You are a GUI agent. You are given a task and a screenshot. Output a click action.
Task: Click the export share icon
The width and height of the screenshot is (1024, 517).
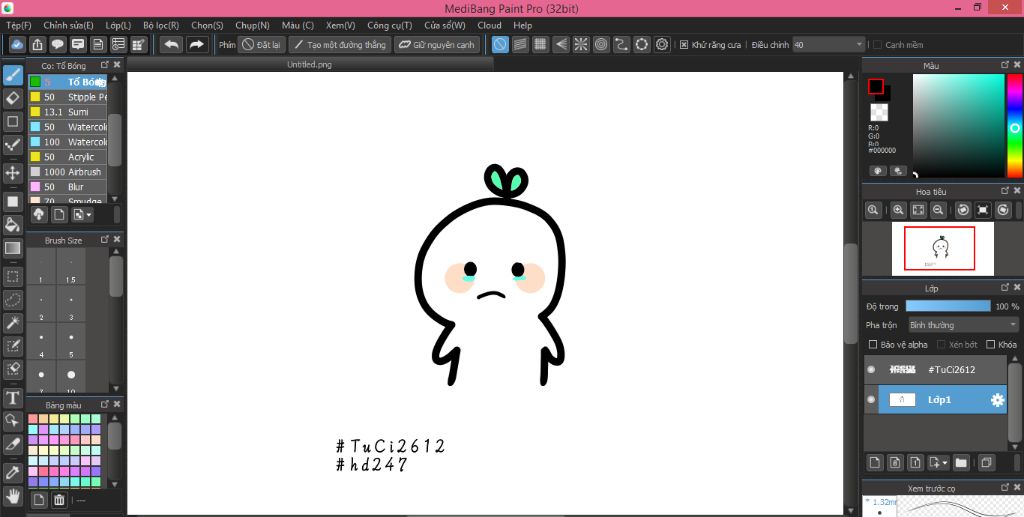click(37, 44)
